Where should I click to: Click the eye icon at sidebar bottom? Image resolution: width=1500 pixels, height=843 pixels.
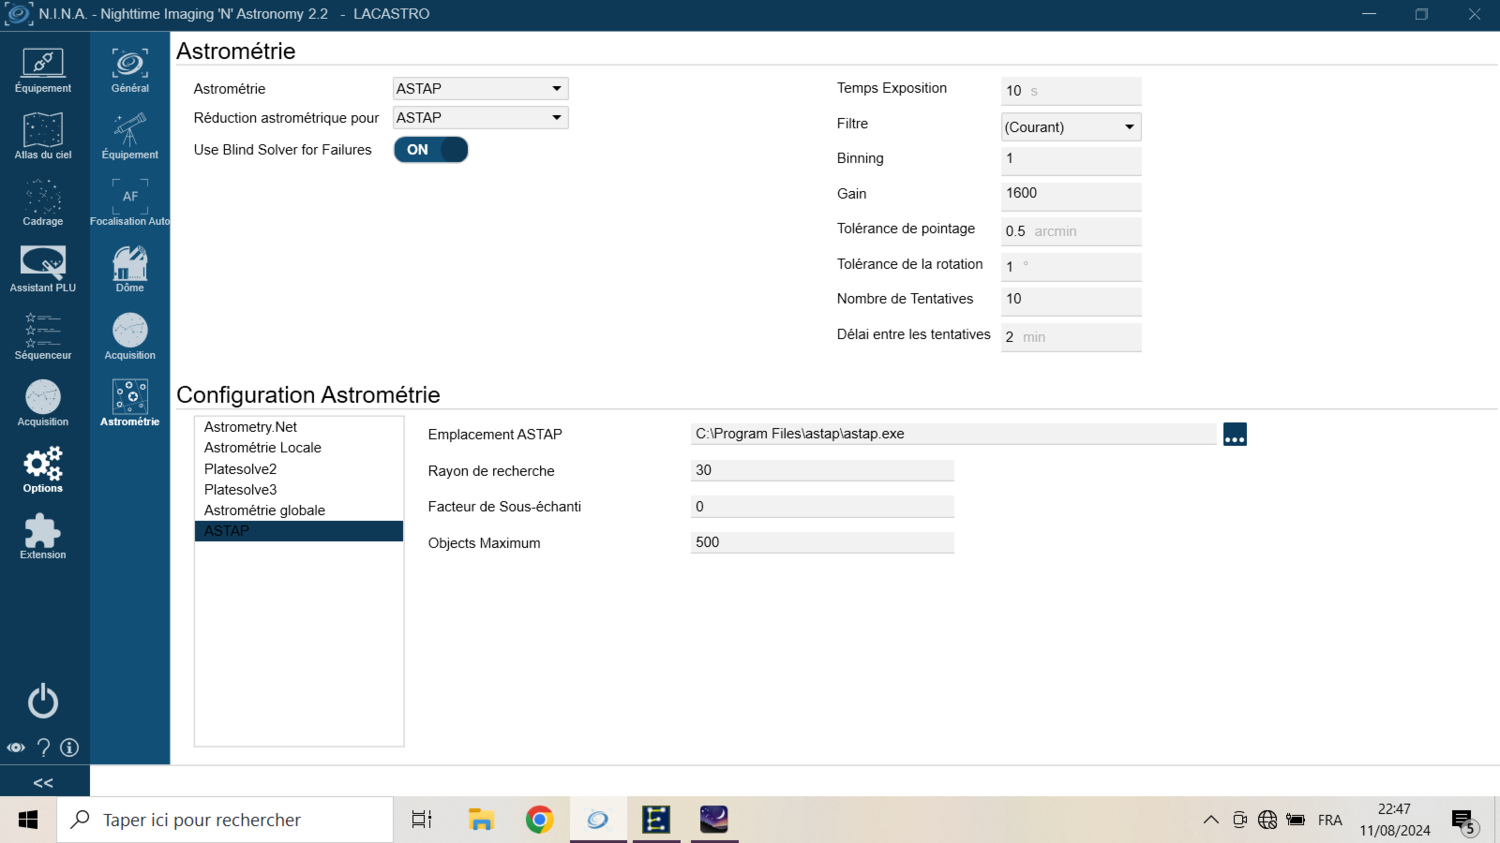(x=16, y=748)
